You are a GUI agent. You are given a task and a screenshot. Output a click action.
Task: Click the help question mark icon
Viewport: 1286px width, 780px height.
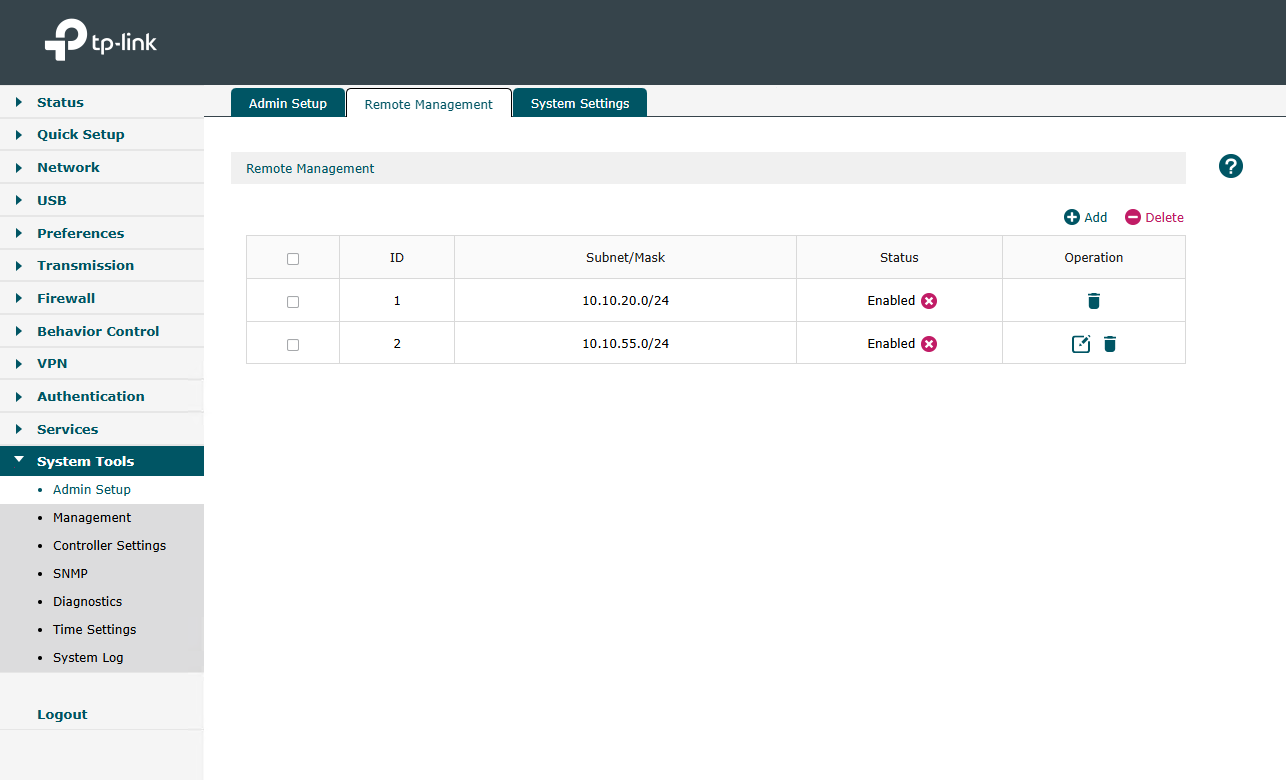pos(1231,167)
